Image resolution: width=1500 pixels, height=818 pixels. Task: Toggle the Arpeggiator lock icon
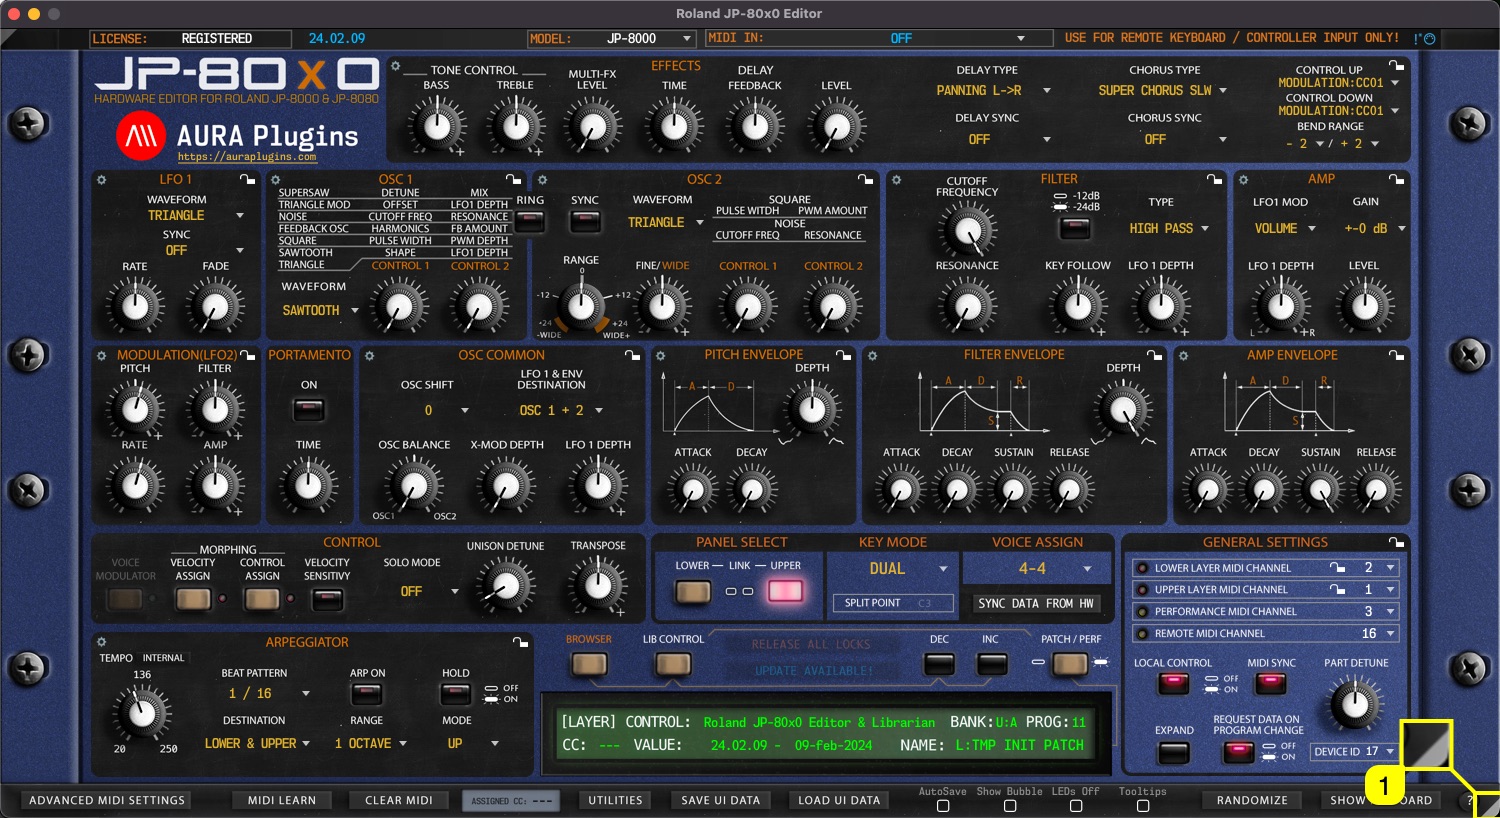[x=520, y=642]
